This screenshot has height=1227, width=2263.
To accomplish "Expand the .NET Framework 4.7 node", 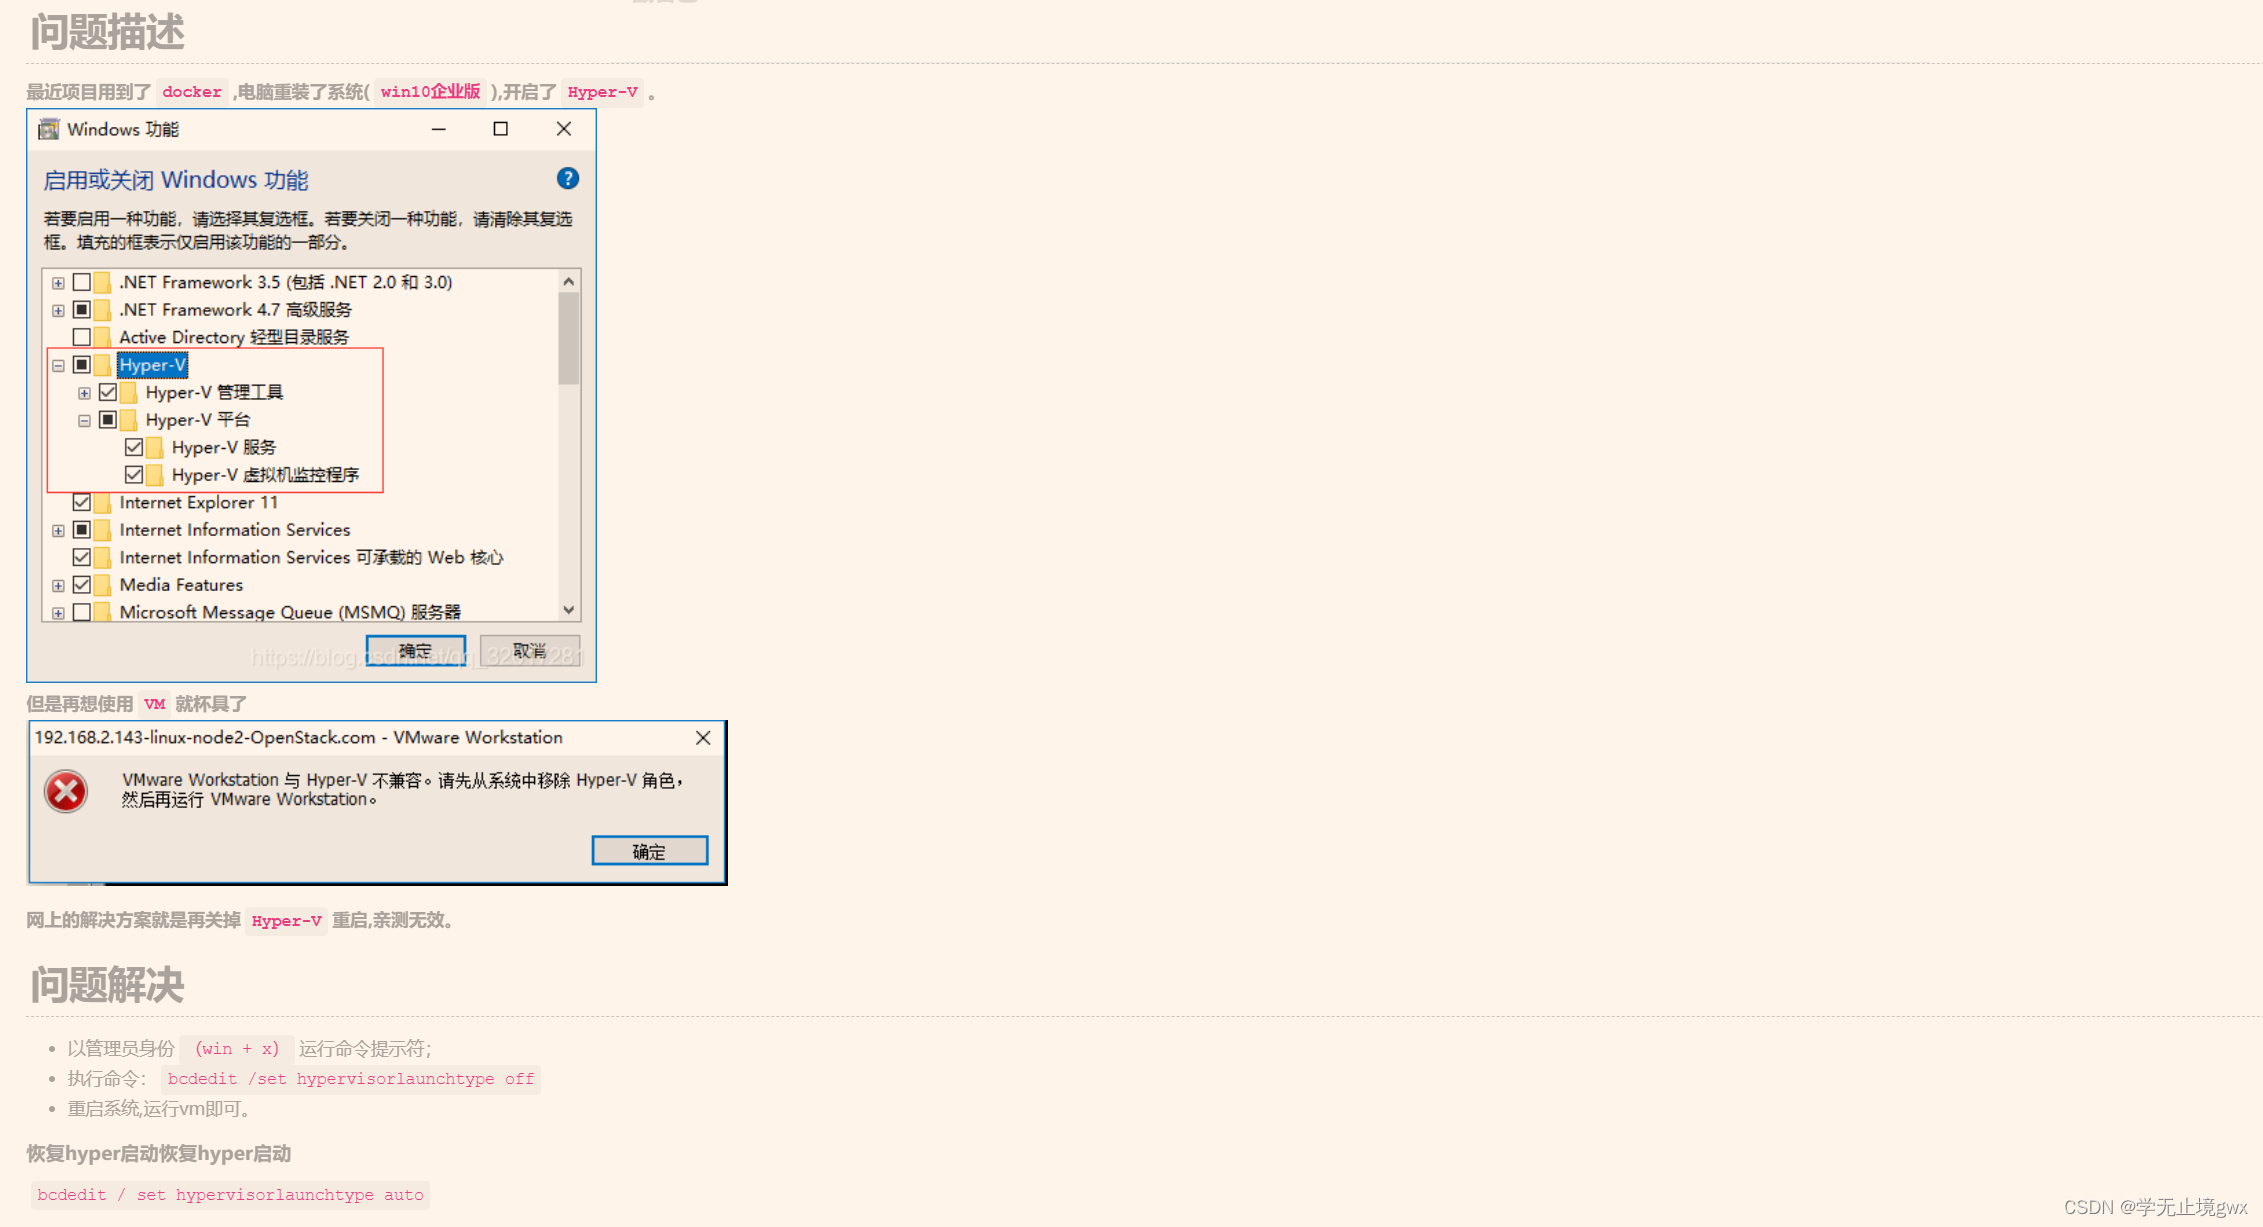I will 58,311.
